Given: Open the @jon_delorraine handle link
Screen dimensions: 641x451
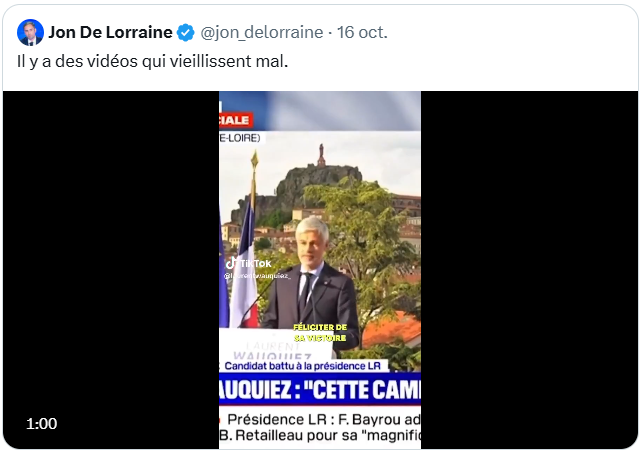Looking at the screenshot, I should (x=262, y=32).
